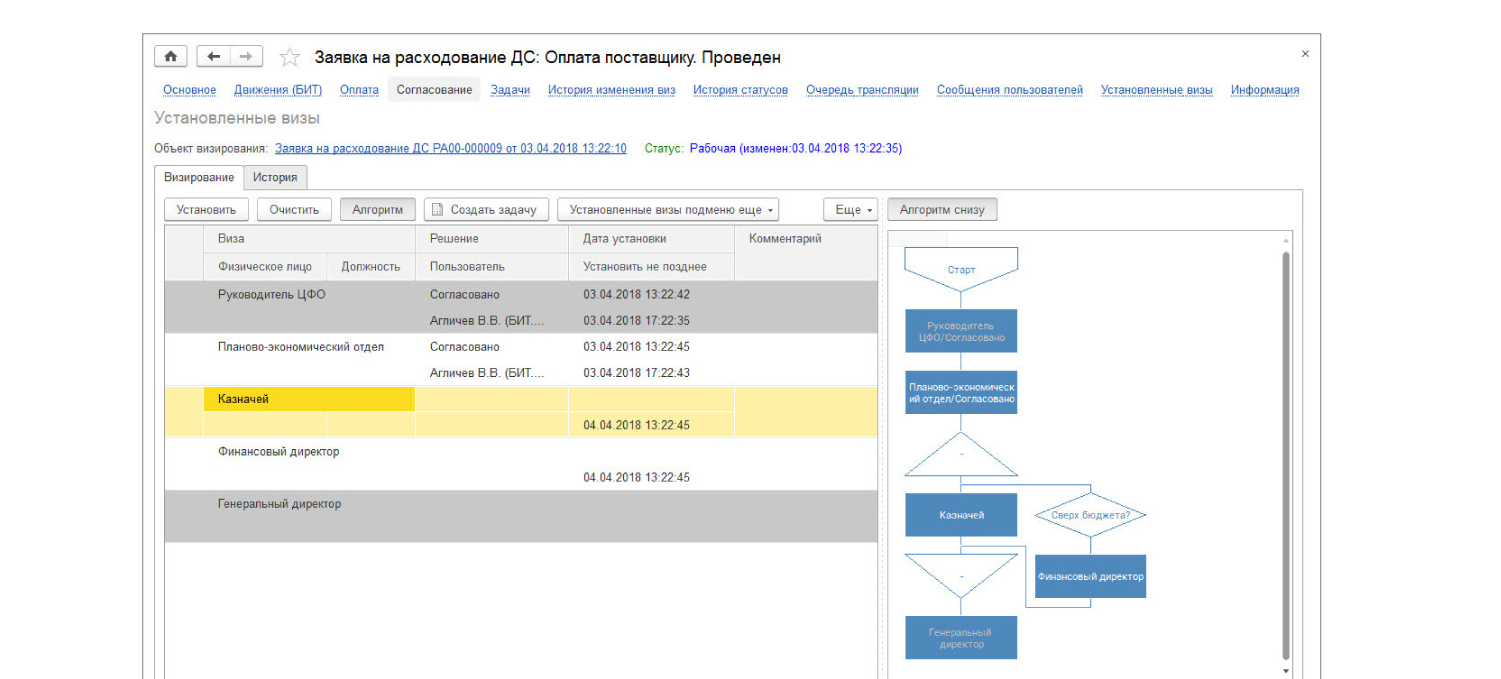The width and height of the screenshot is (1501, 679).
Task: Click the back arrow navigation button
Action: pyautogui.click(x=213, y=57)
